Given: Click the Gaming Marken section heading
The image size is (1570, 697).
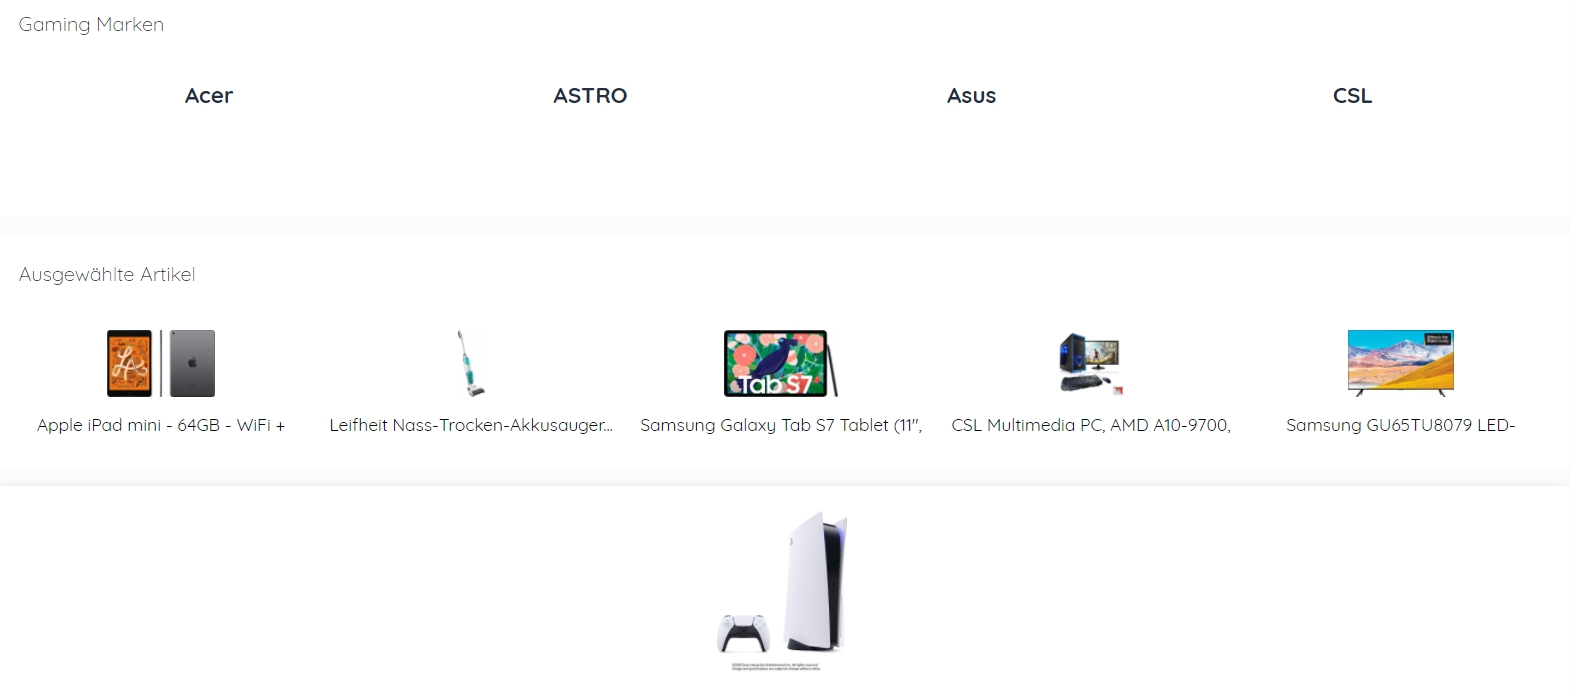Looking at the screenshot, I should coord(91,24).
